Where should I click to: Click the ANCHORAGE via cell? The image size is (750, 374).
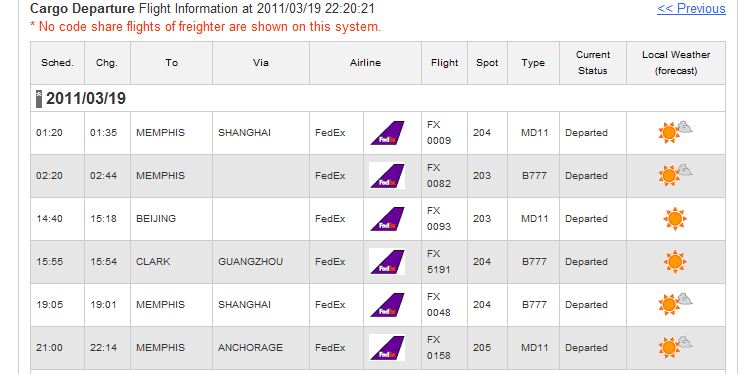(261, 348)
